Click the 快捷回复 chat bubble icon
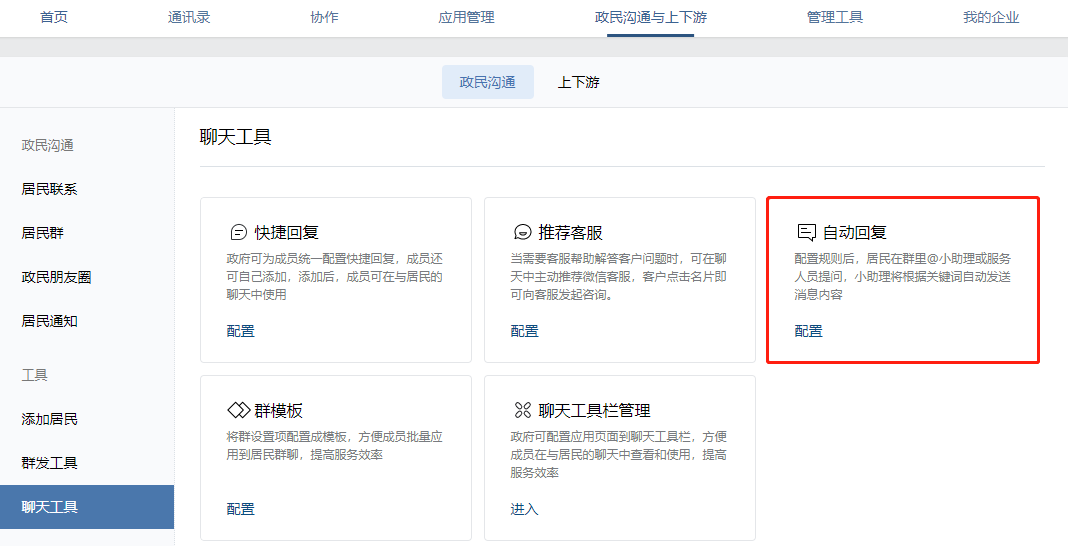The height and width of the screenshot is (546, 1068). [238, 233]
